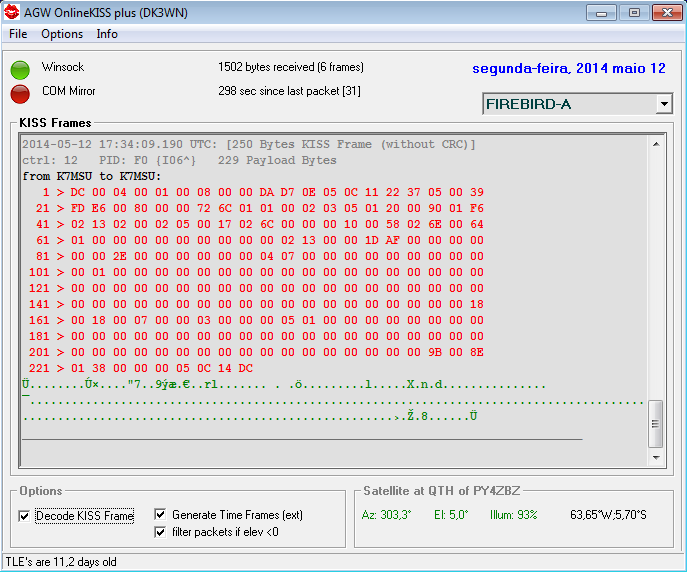This screenshot has width=687, height=572.
Task: Click hex row starting at offset 221
Action: (x=141, y=368)
